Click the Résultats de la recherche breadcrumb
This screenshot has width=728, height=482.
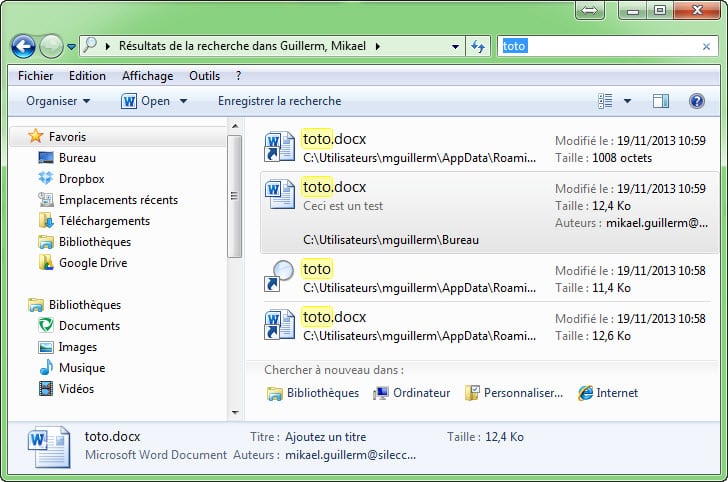(242, 46)
